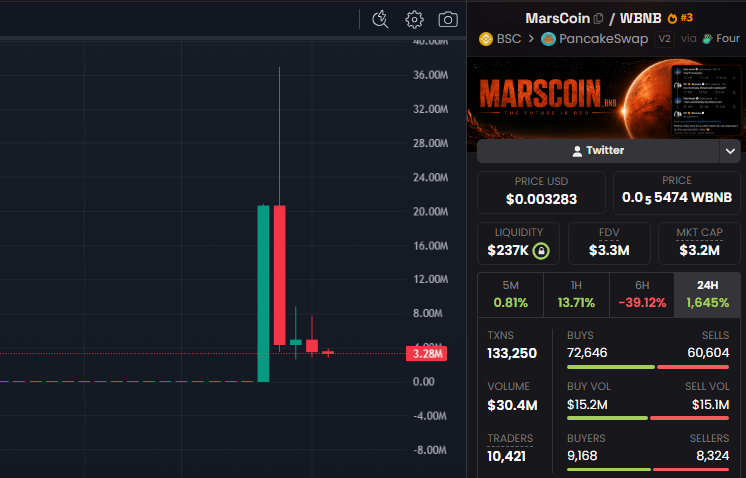The width and height of the screenshot is (746, 478).
Task: Click the 36.00M price axis label
Action: (x=431, y=75)
